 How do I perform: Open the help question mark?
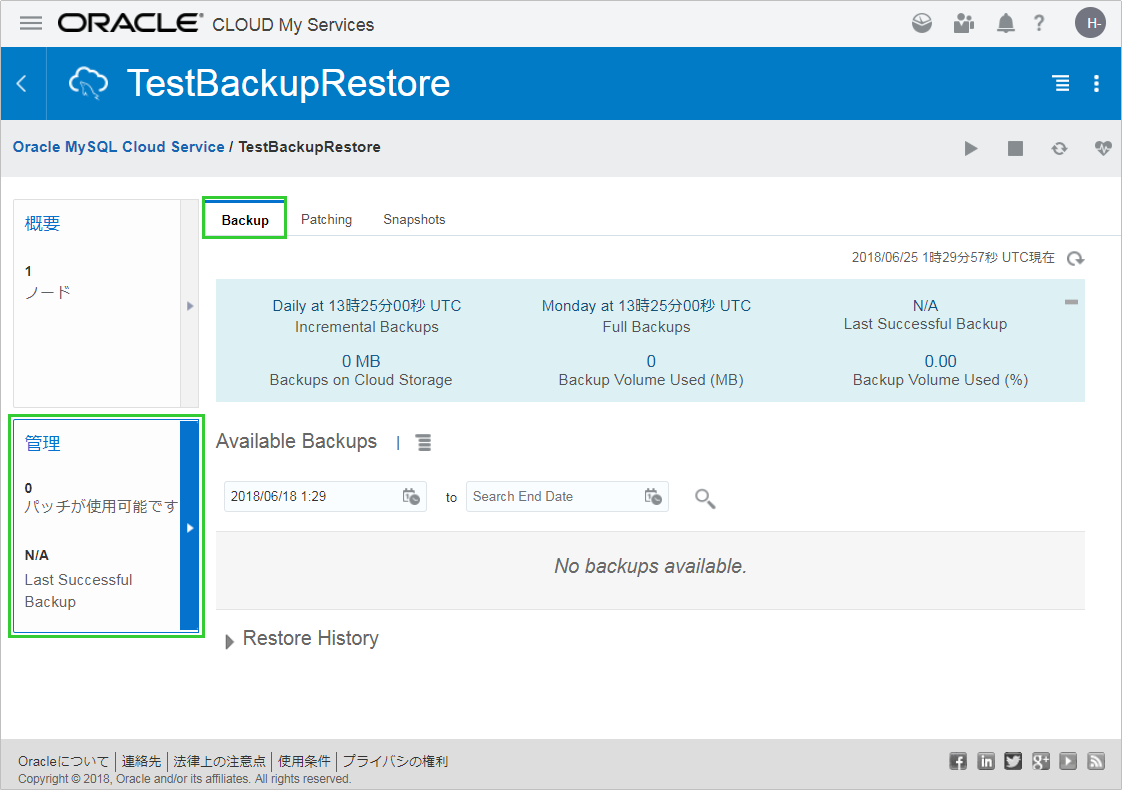coord(1039,24)
